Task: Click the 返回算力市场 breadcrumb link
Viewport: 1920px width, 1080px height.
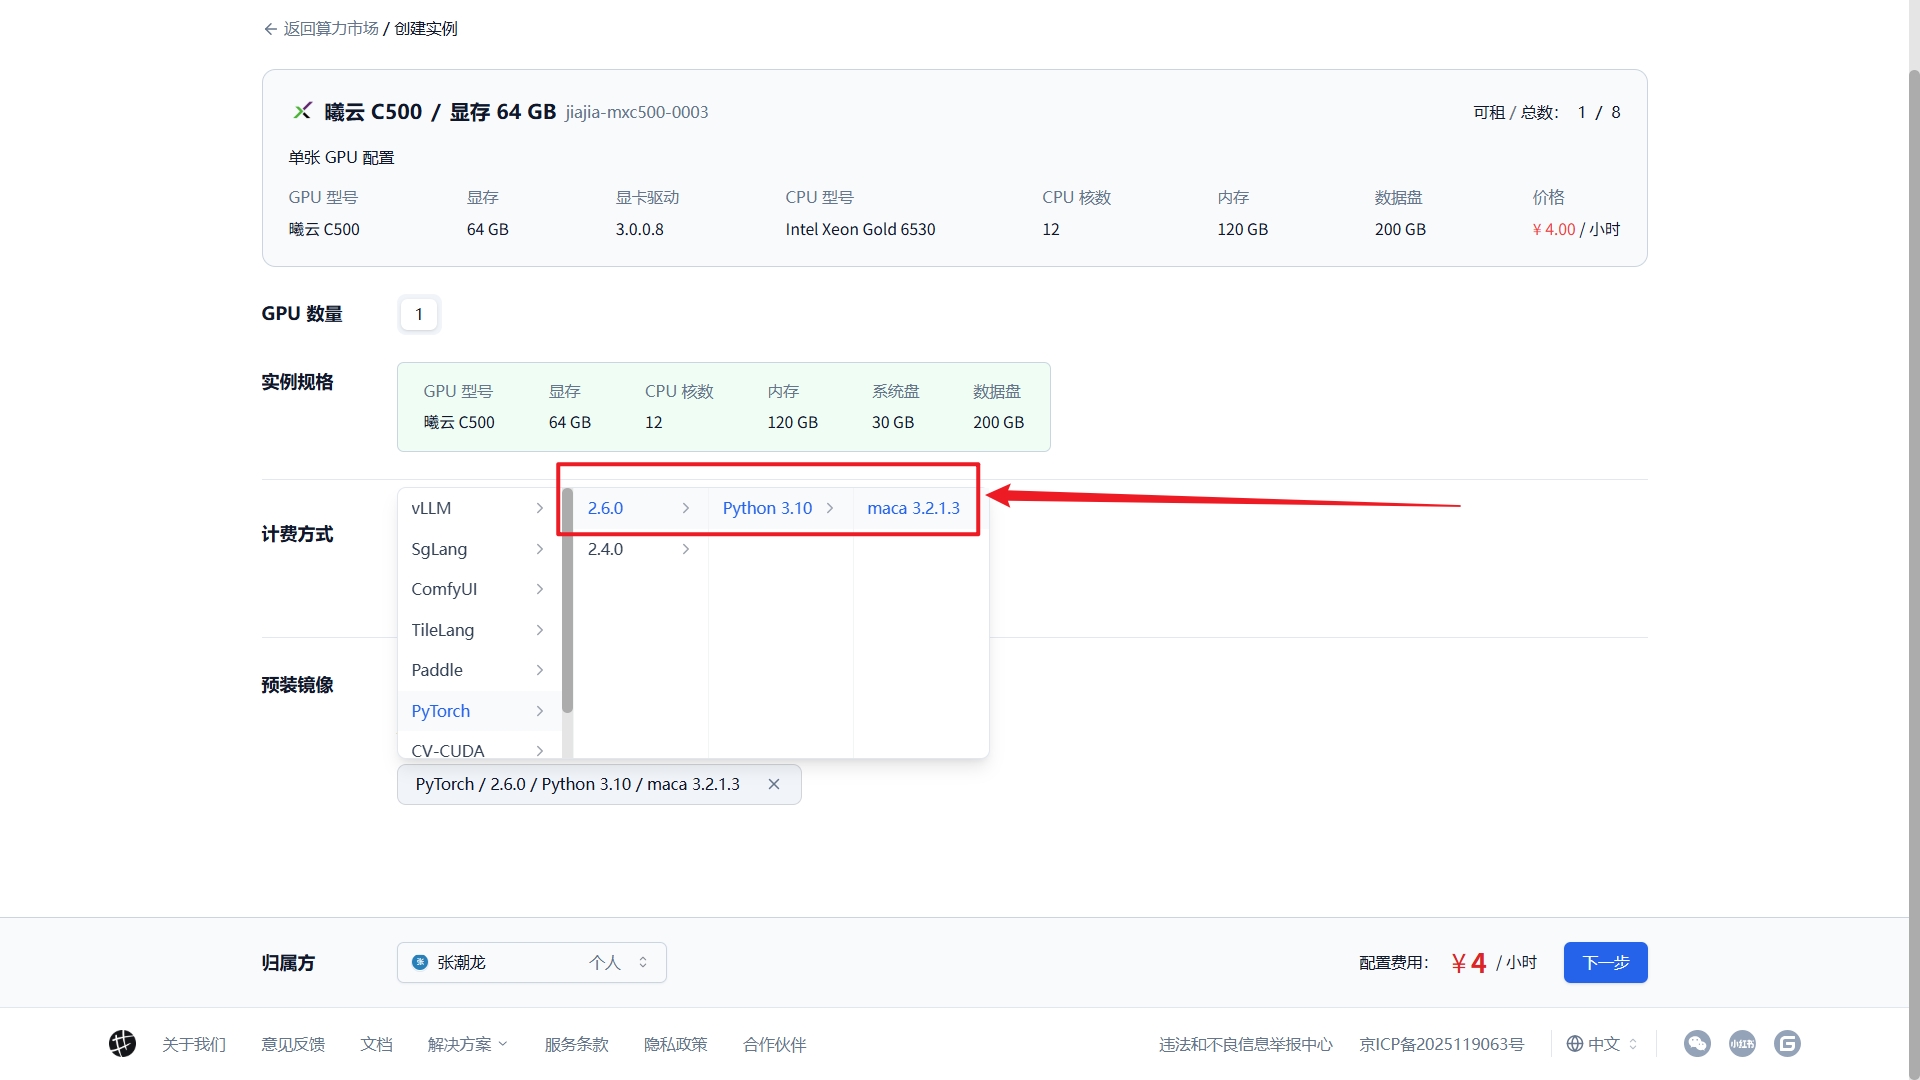Action: click(331, 29)
